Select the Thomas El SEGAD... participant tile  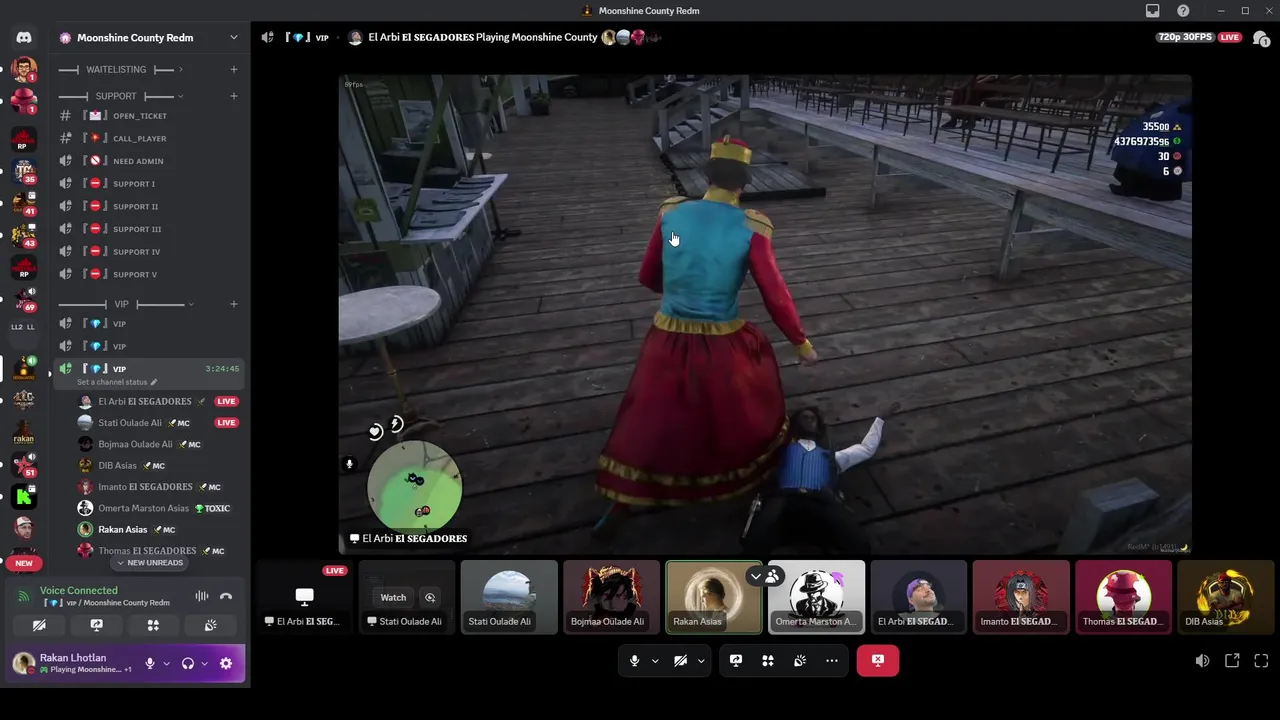pyautogui.click(x=1123, y=597)
